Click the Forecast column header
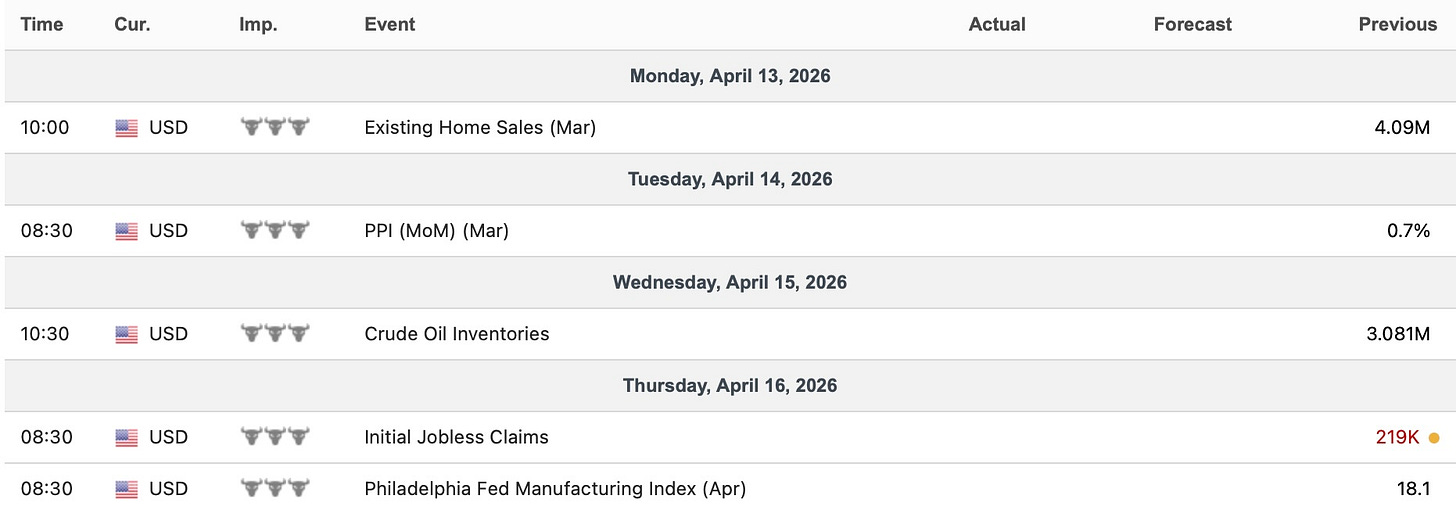The height and width of the screenshot is (507, 1456). pyautogui.click(x=1192, y=24)
